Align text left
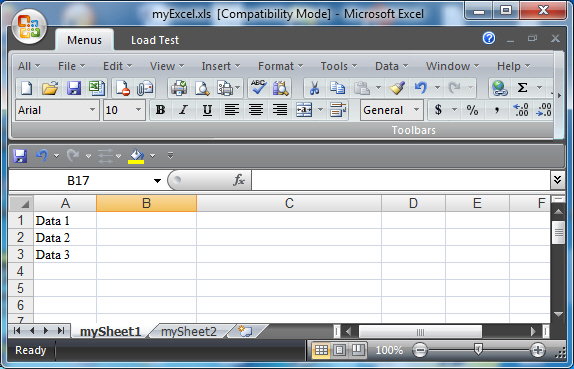 232,110
